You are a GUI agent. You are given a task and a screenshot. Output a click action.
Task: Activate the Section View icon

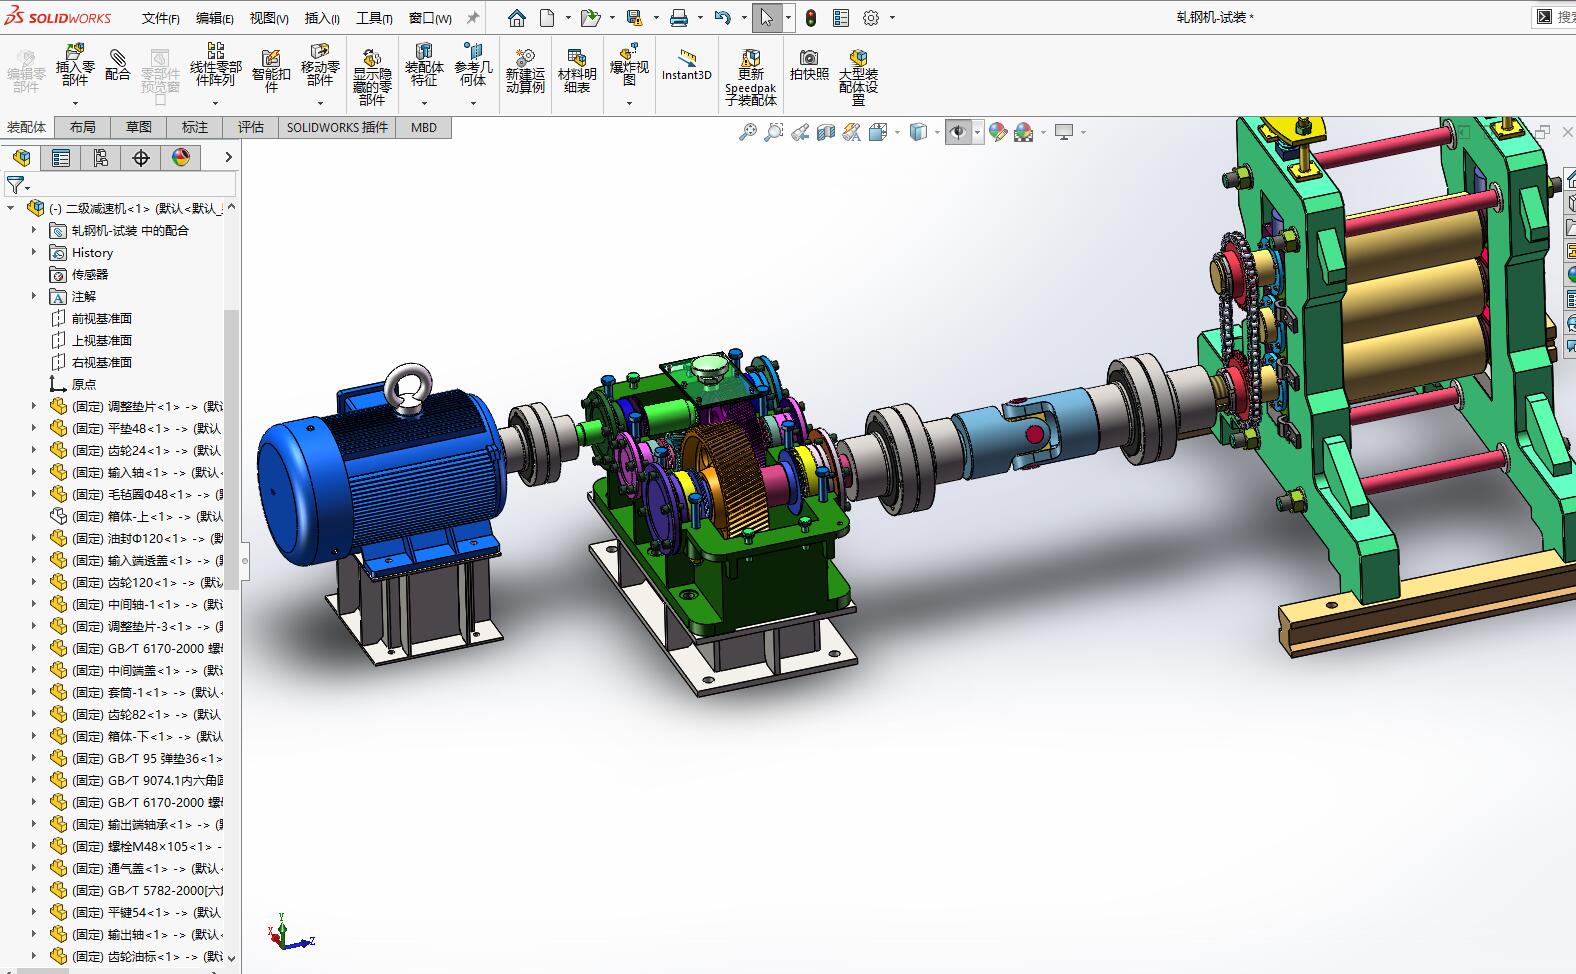click(x=825, y=132)
